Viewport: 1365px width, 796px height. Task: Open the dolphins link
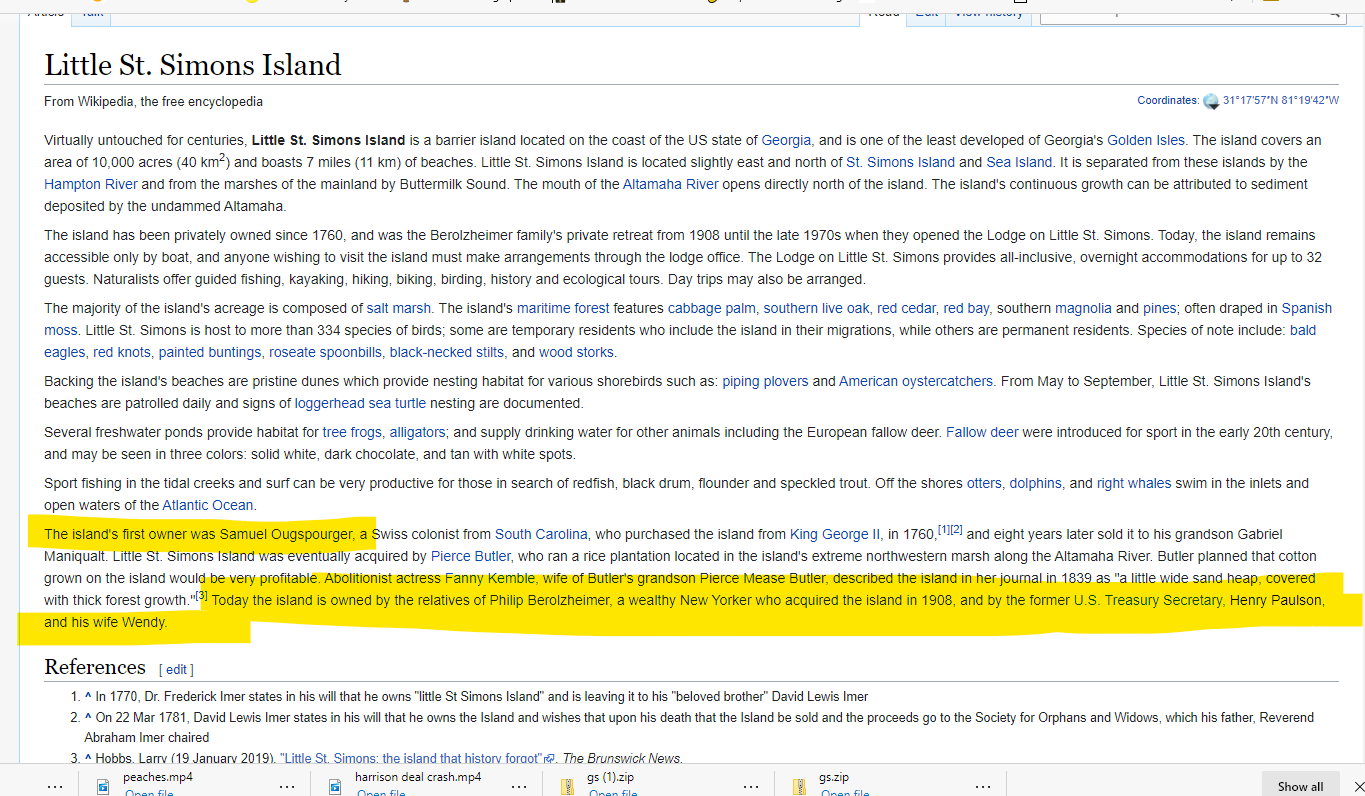pyautogui.click(x=1037, y=483)
